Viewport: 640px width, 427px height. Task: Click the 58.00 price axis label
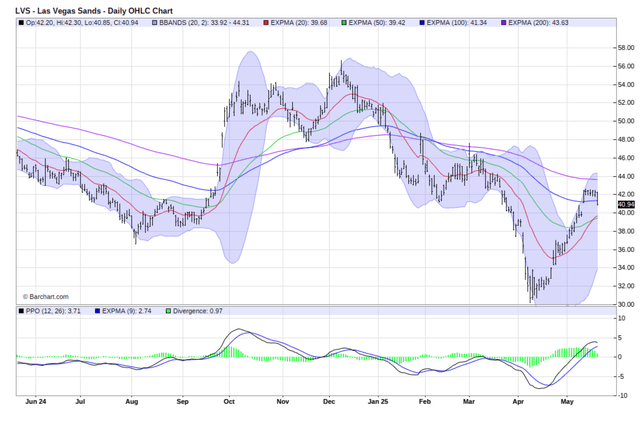tap(626, 48)
